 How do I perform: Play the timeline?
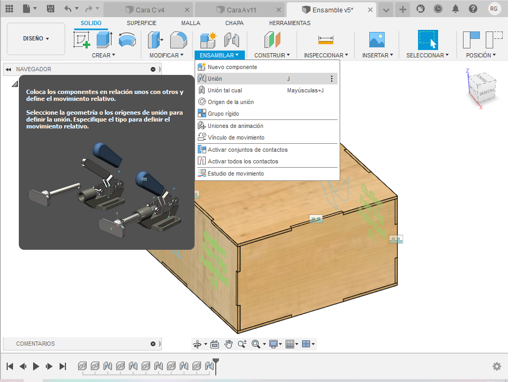36,367
